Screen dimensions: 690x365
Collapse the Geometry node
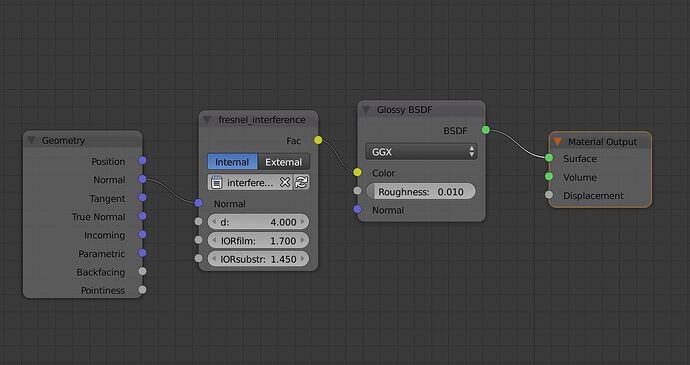pos(31,140)
